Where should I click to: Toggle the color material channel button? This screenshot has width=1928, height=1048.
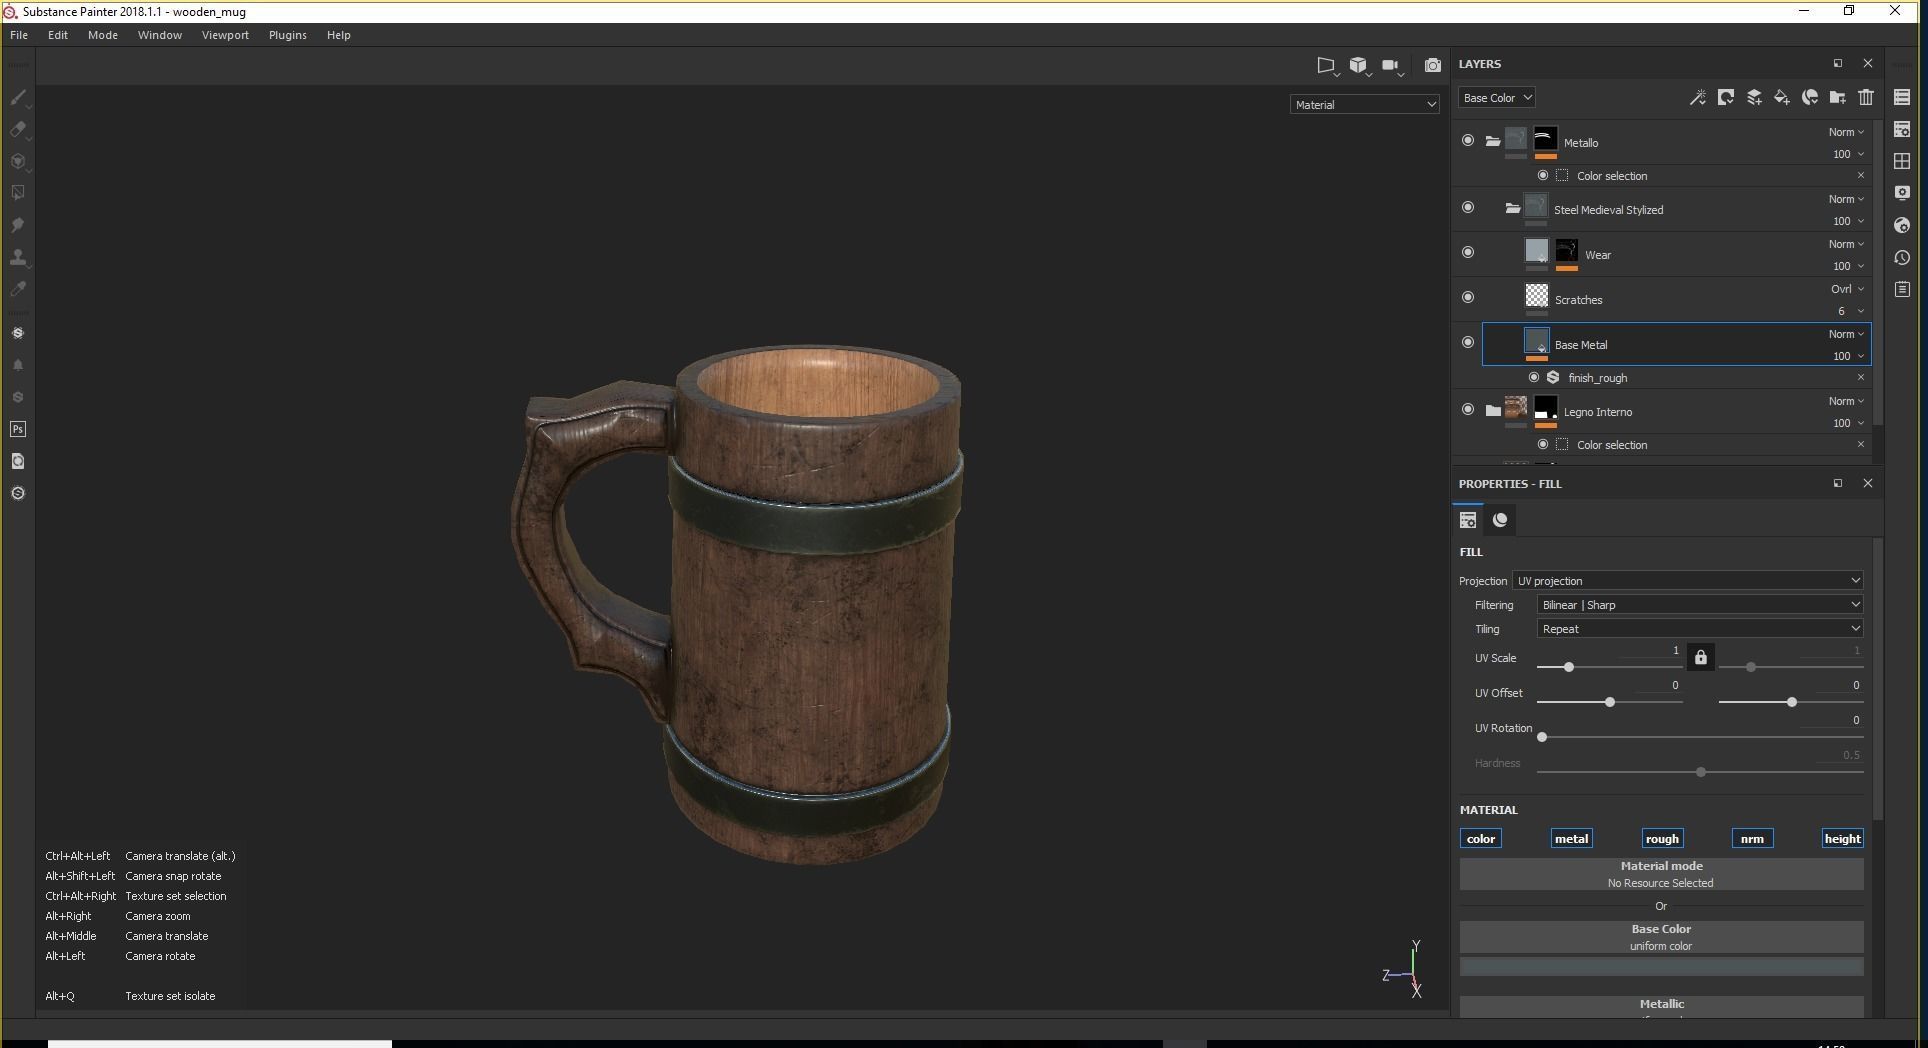pyautogui.click(x=1481, y=839)
